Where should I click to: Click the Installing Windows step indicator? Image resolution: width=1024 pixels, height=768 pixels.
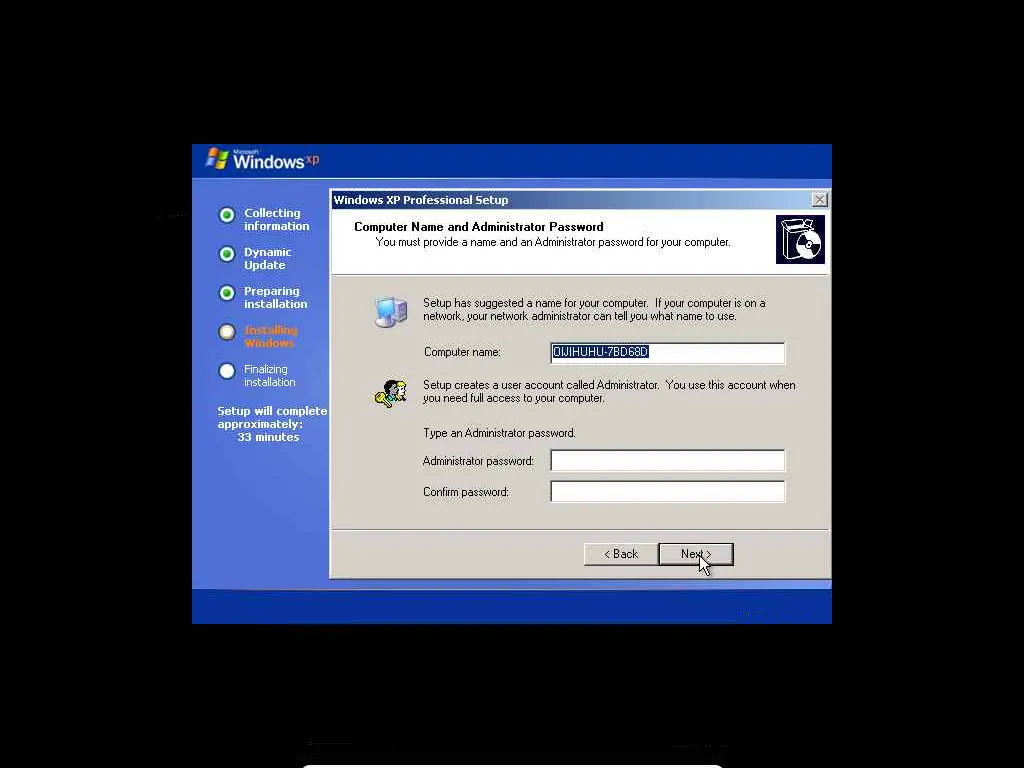coord(227,332)
